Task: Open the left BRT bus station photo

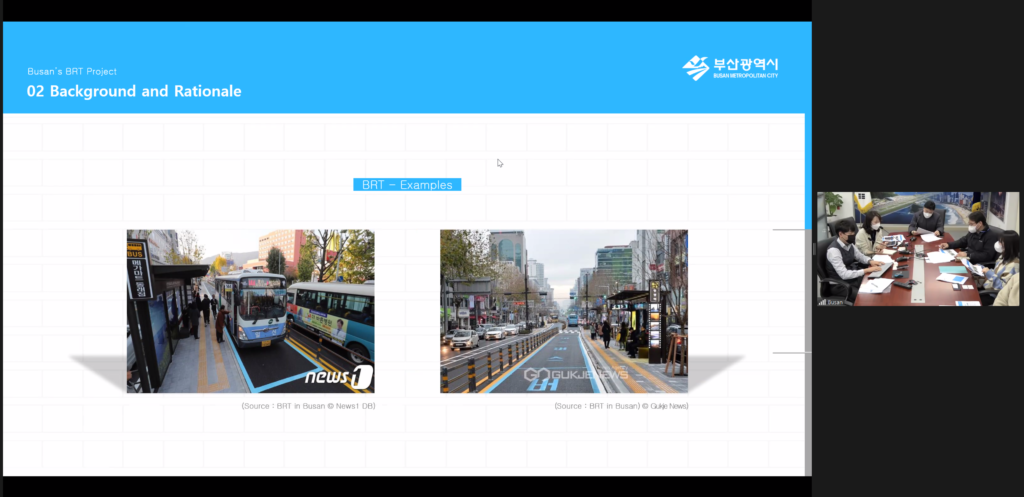Action: coord(250,311)
